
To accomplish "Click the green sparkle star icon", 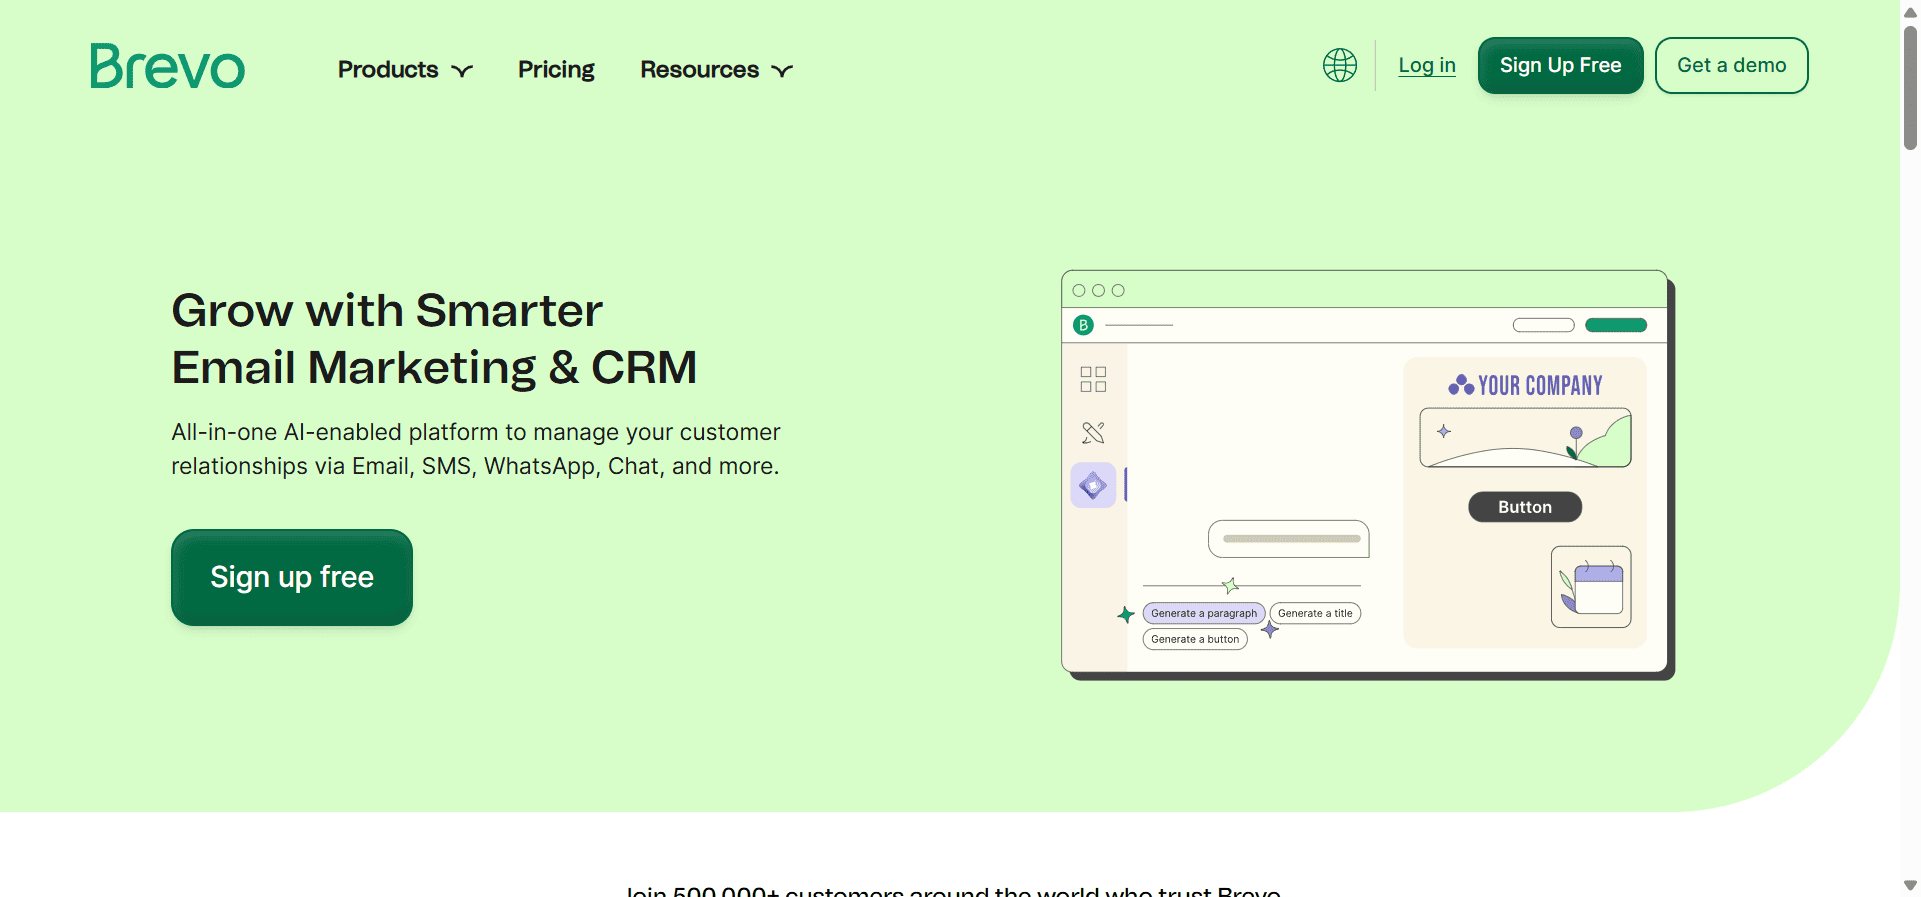I will (x=1126, y=614).
